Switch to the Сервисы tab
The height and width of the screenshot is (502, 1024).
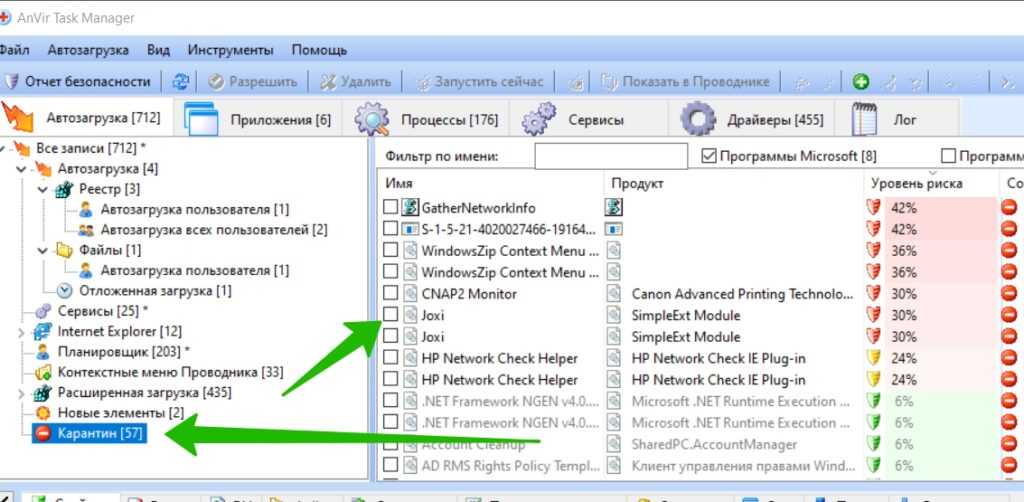coord(588,119)
